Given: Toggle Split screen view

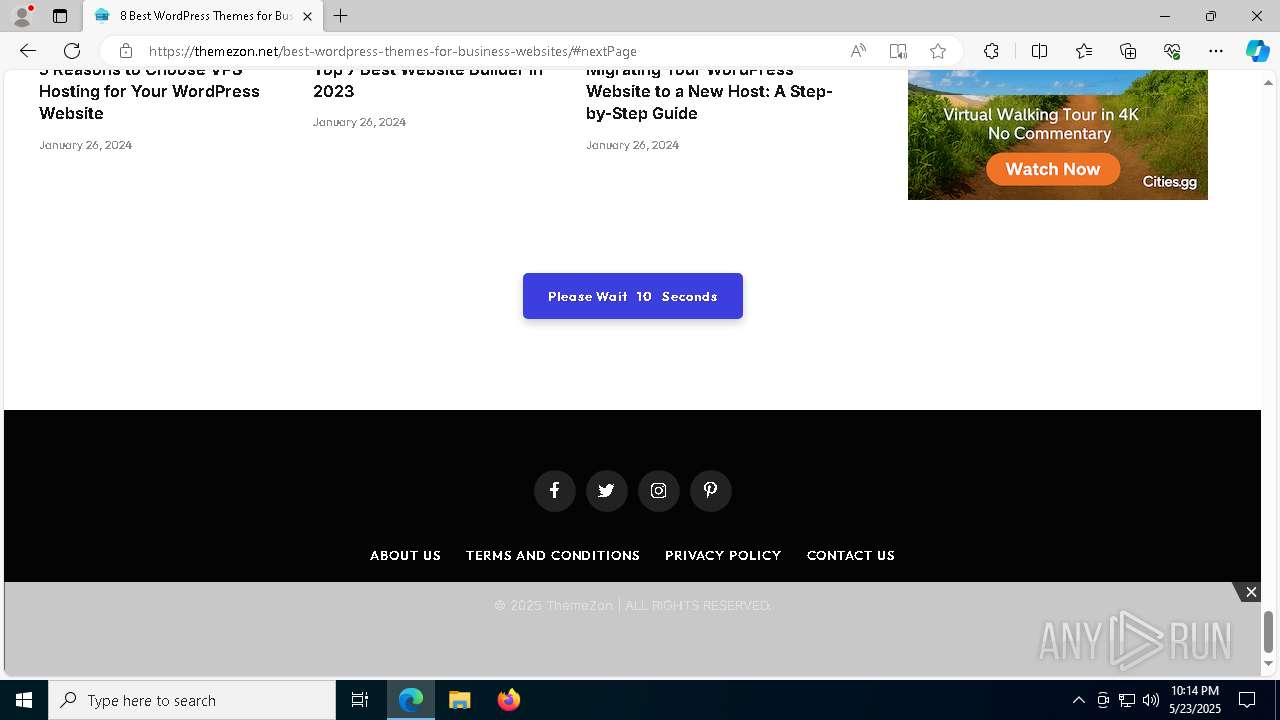Looking at the screenshot, I should (1039, 51).
